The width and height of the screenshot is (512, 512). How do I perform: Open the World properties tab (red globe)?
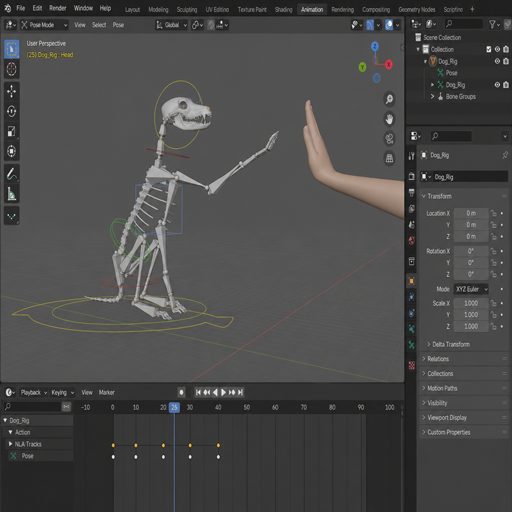[412, 240]
